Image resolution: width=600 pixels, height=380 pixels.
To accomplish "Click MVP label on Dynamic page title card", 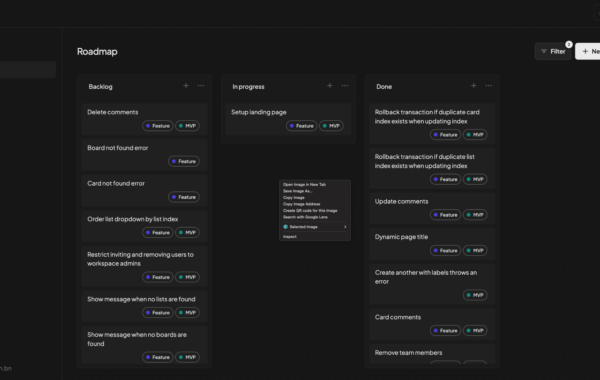I will [x=475, y=250].
